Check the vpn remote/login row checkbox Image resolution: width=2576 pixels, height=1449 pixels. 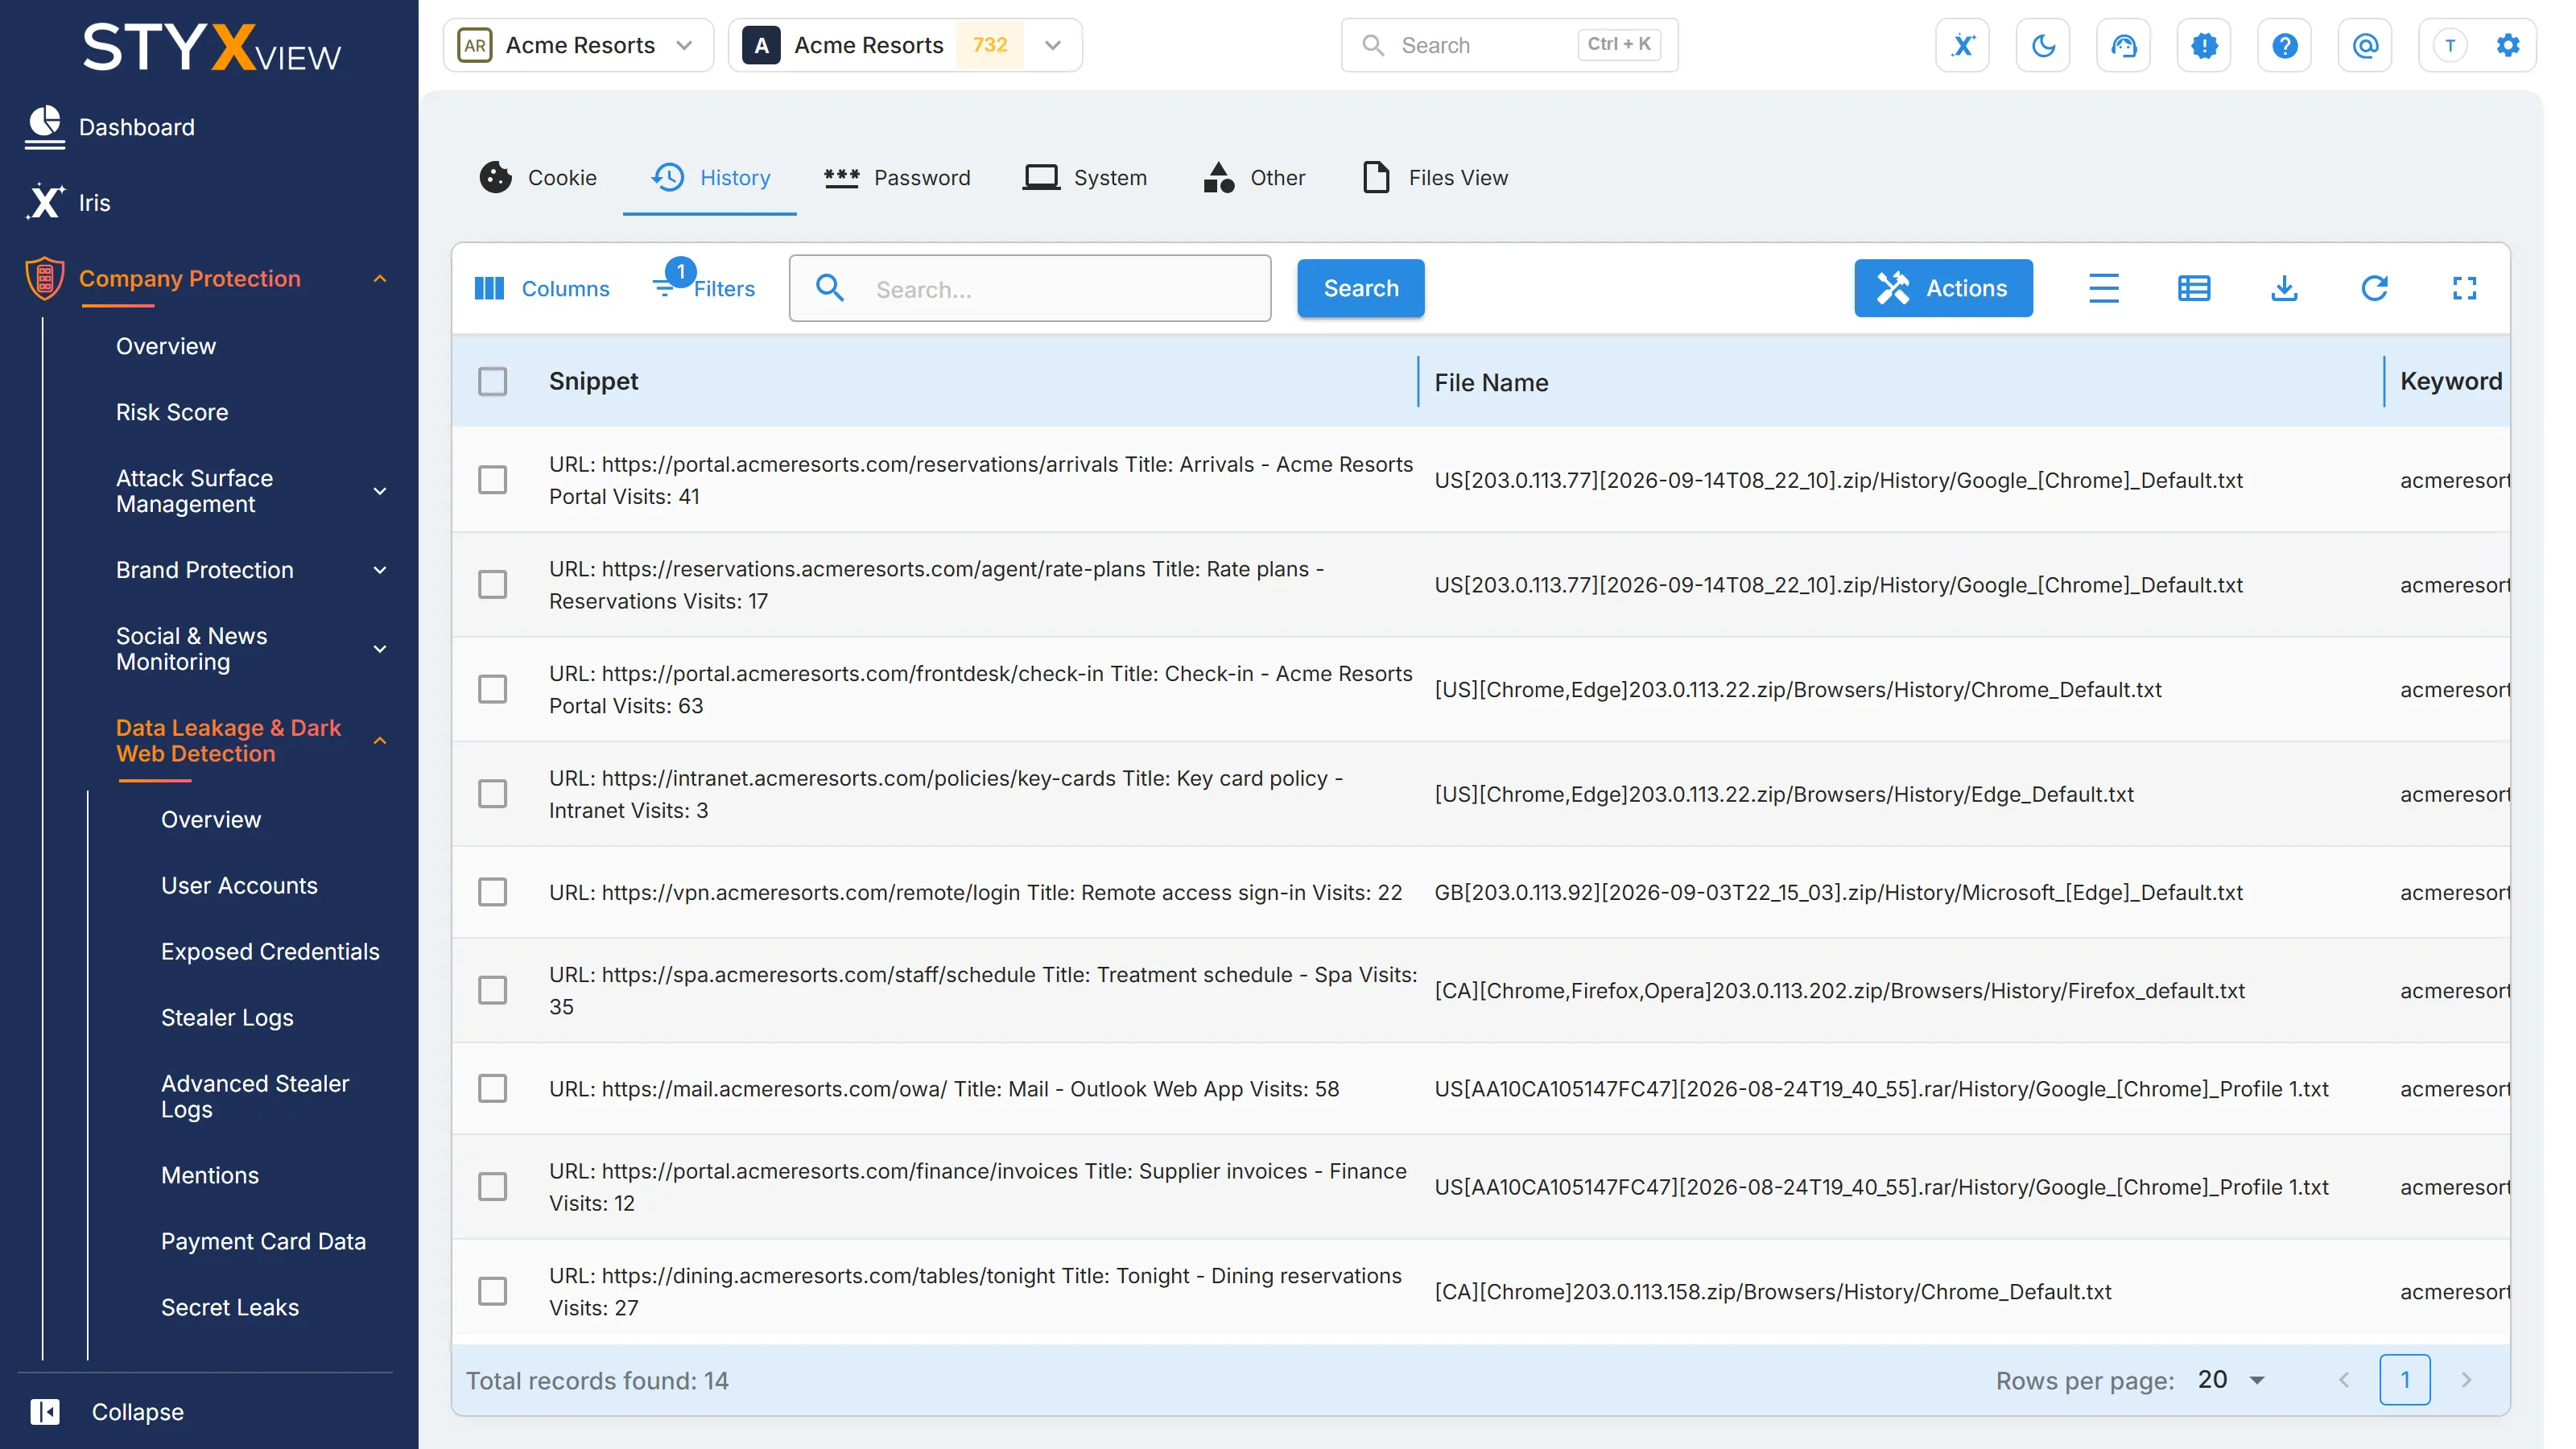coord(492,891)
